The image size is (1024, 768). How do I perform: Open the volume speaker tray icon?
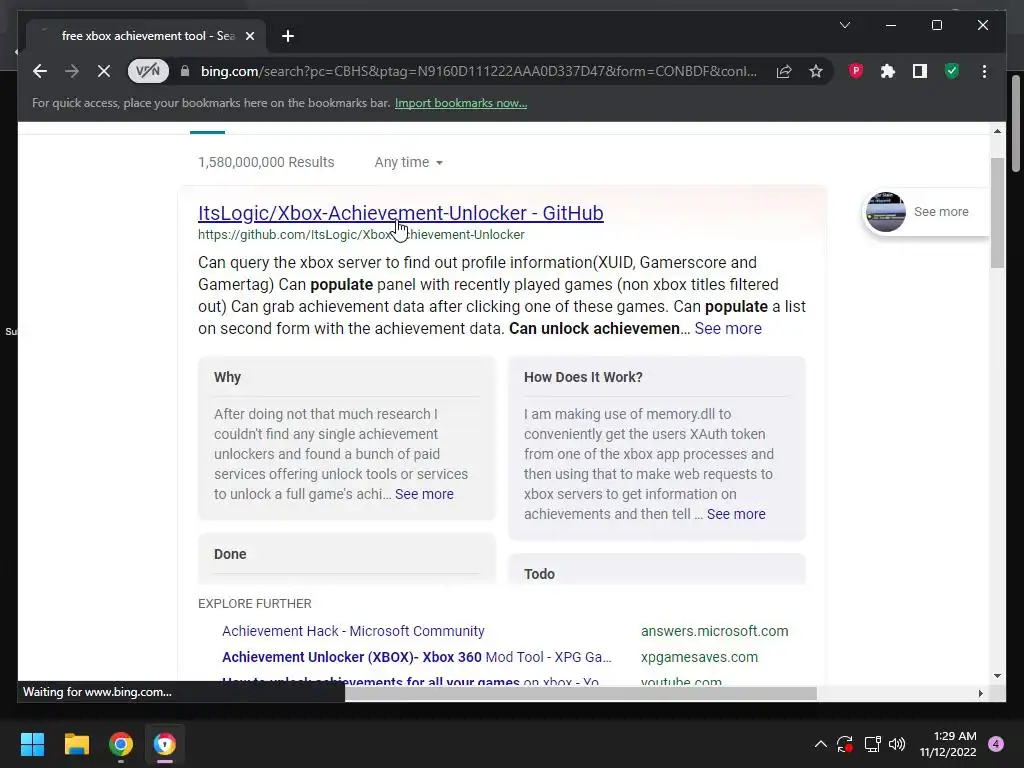(x=897, y=744)
